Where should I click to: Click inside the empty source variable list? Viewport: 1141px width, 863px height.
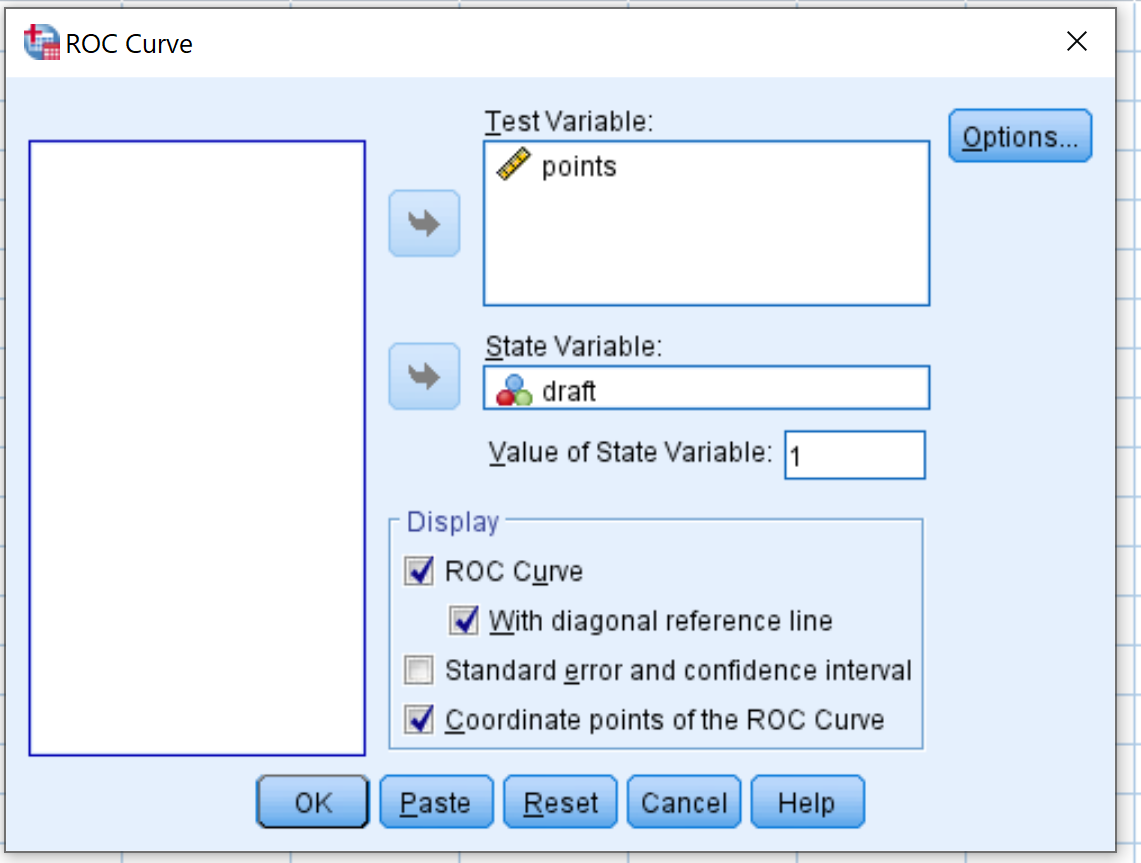point(197,448)
